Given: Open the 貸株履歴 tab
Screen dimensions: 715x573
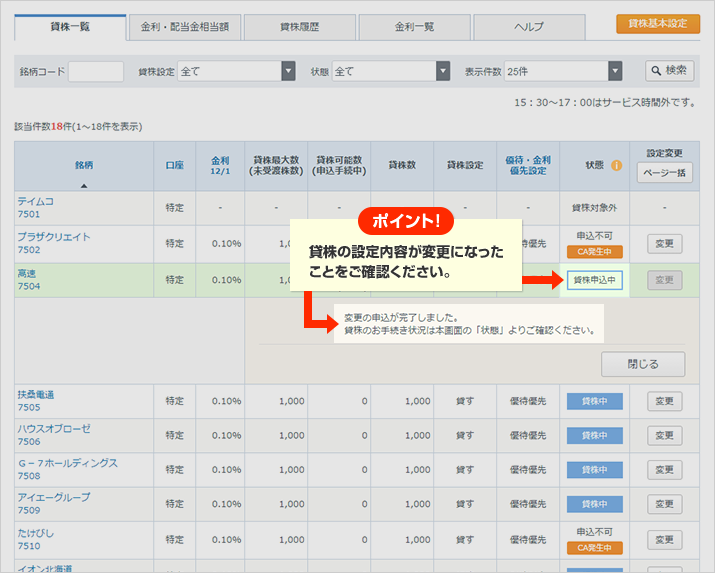Looking at the screenshot, I should [x=299, y=27].
